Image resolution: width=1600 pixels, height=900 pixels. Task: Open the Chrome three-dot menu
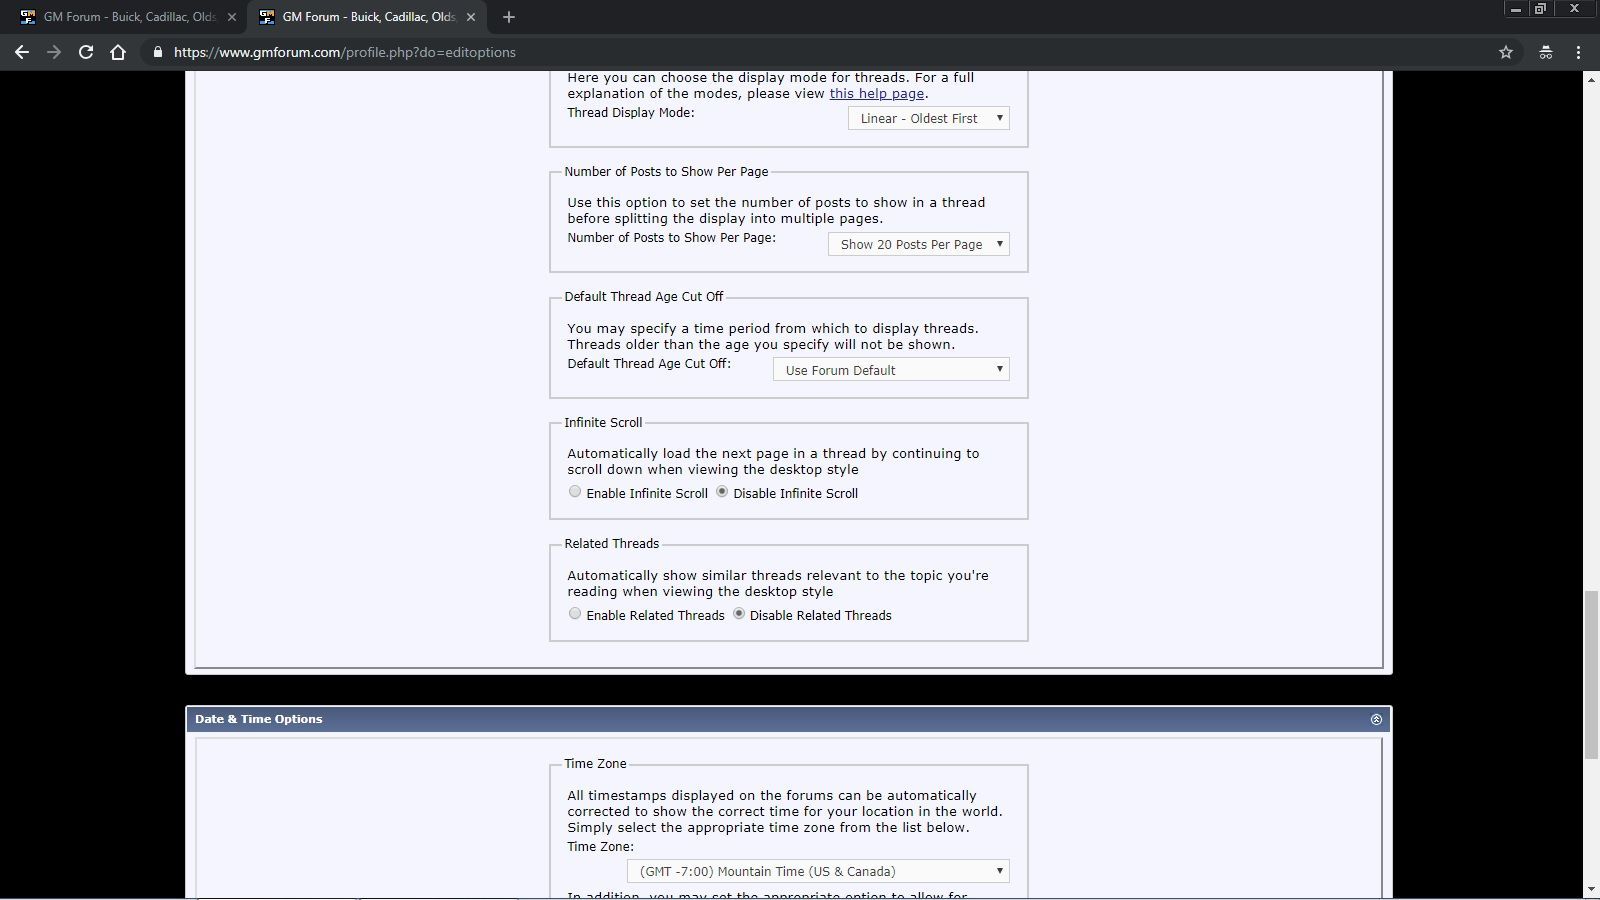(1579, 52)
